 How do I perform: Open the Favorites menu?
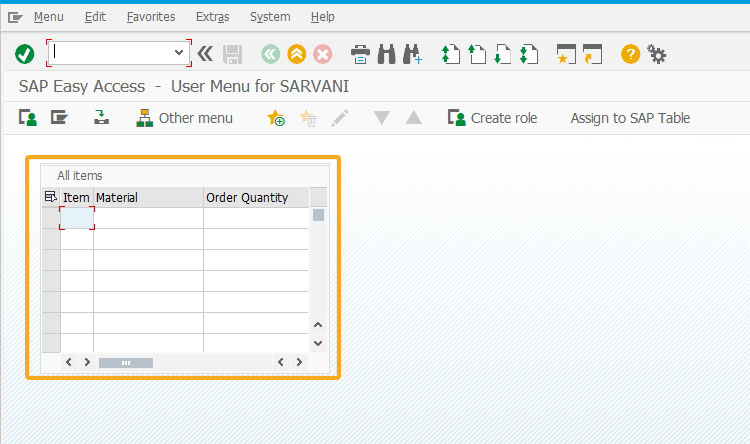(x=151, y=17)
